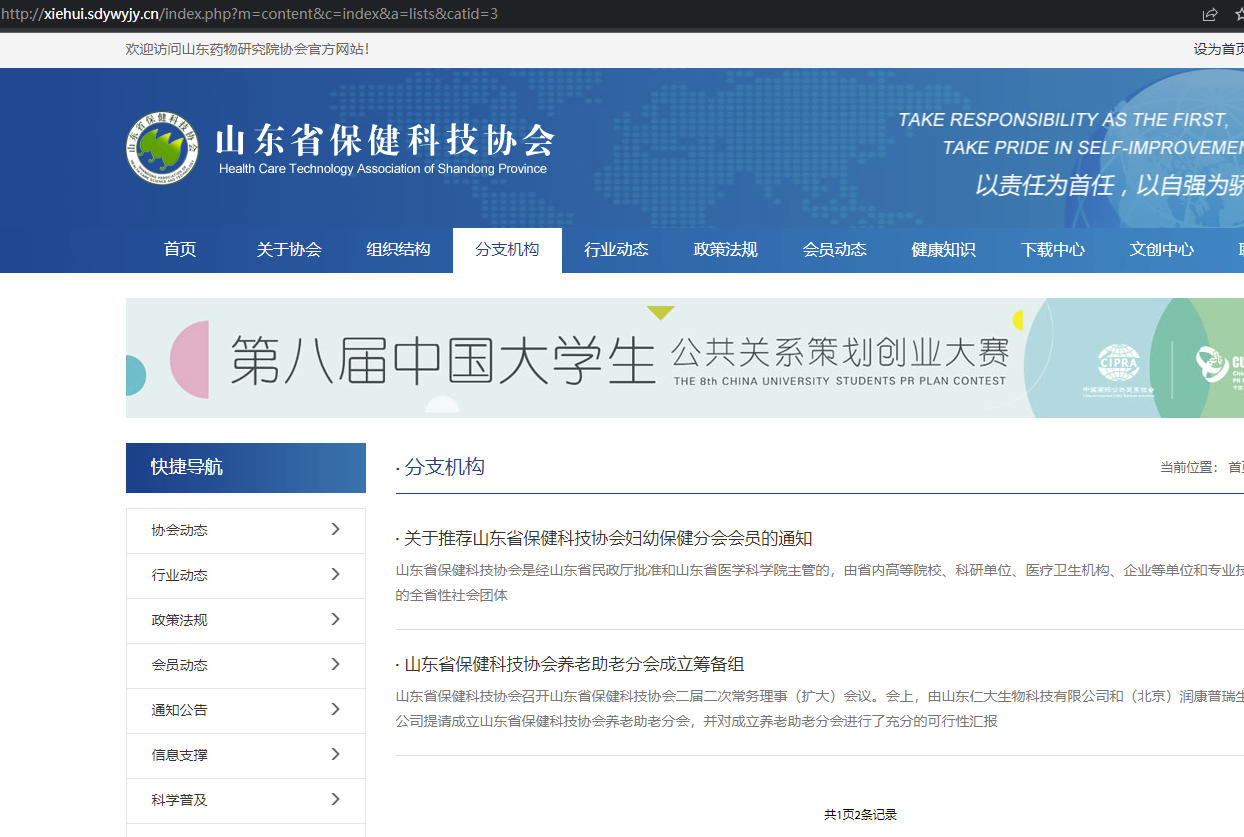The image size is (1244, 837).
Task: Click arrow icon beside 会员动态 sidebar item
Action: tap(335, 664)
